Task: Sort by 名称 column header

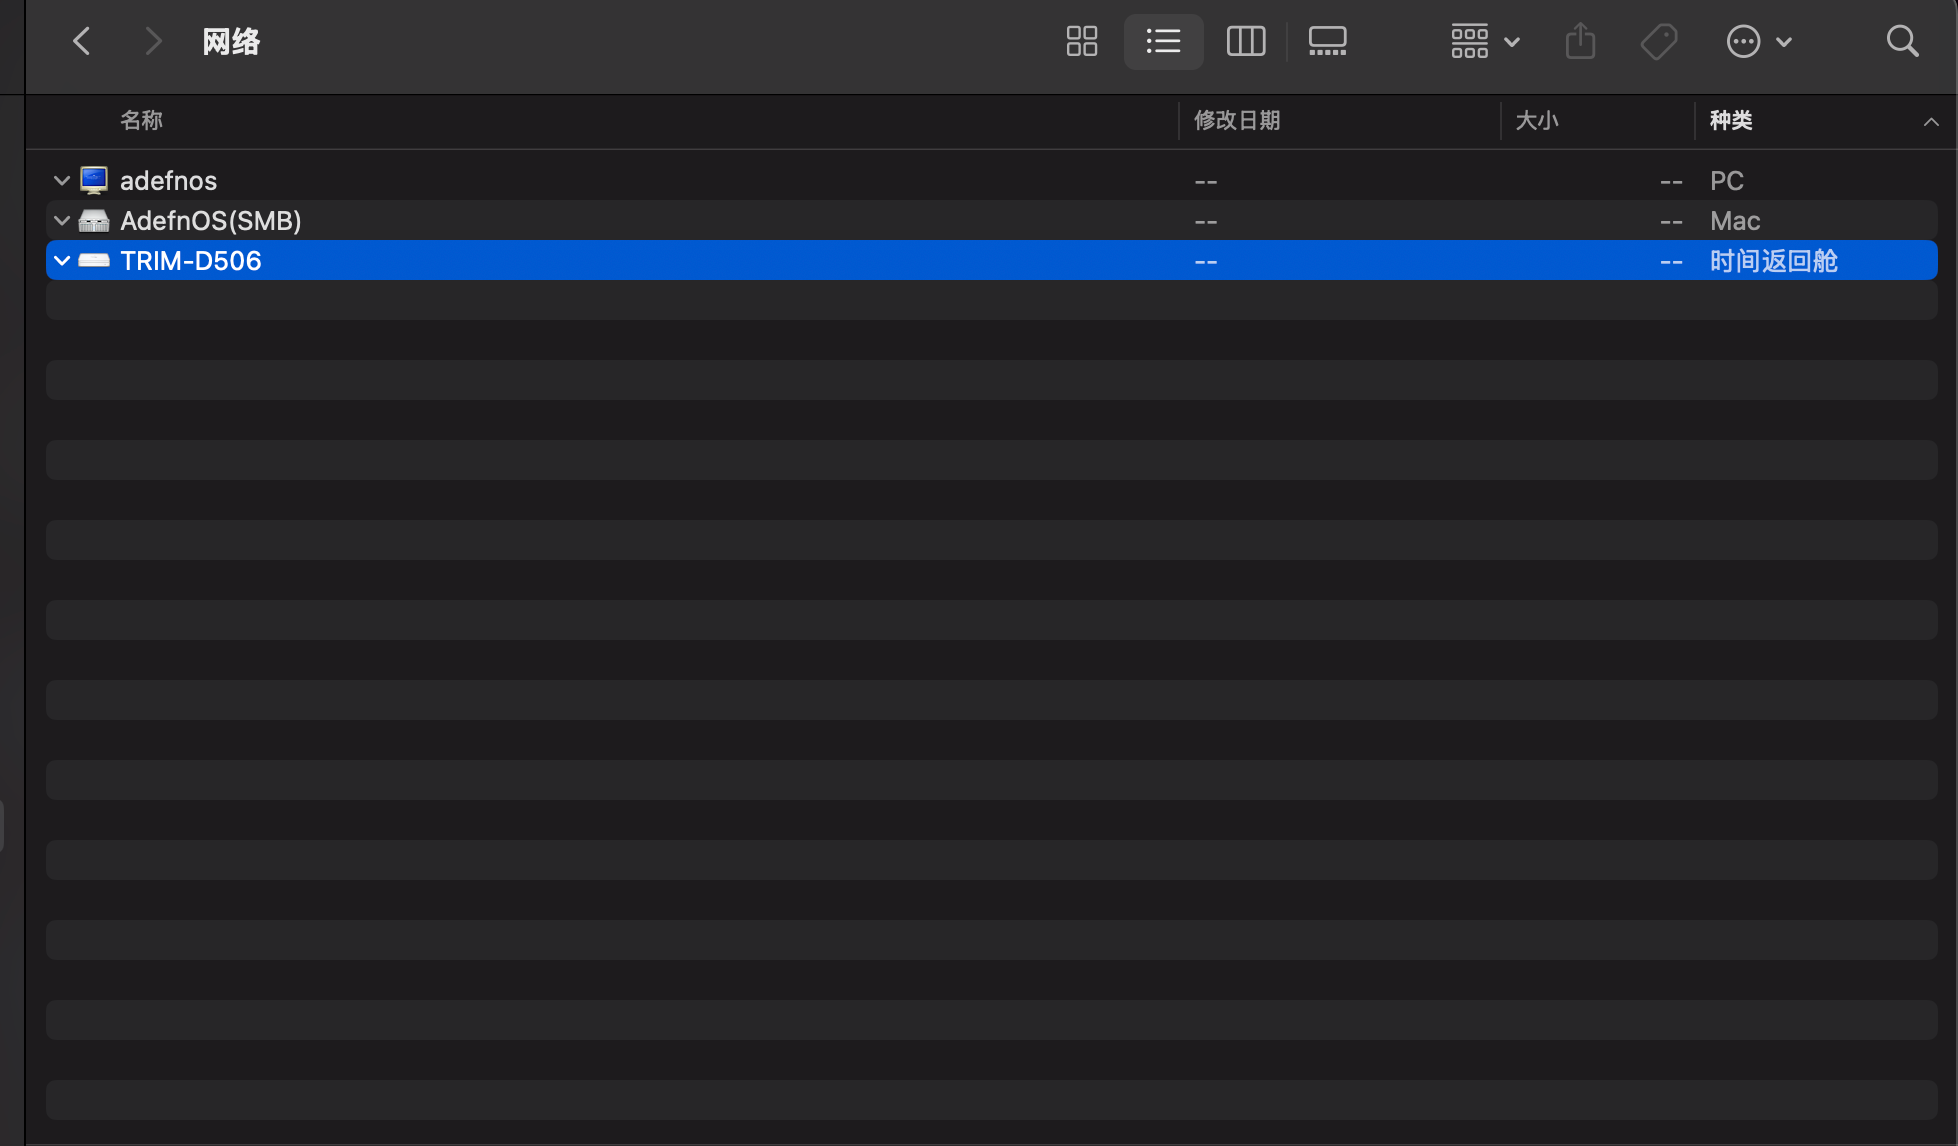Action: click(141, 121)
